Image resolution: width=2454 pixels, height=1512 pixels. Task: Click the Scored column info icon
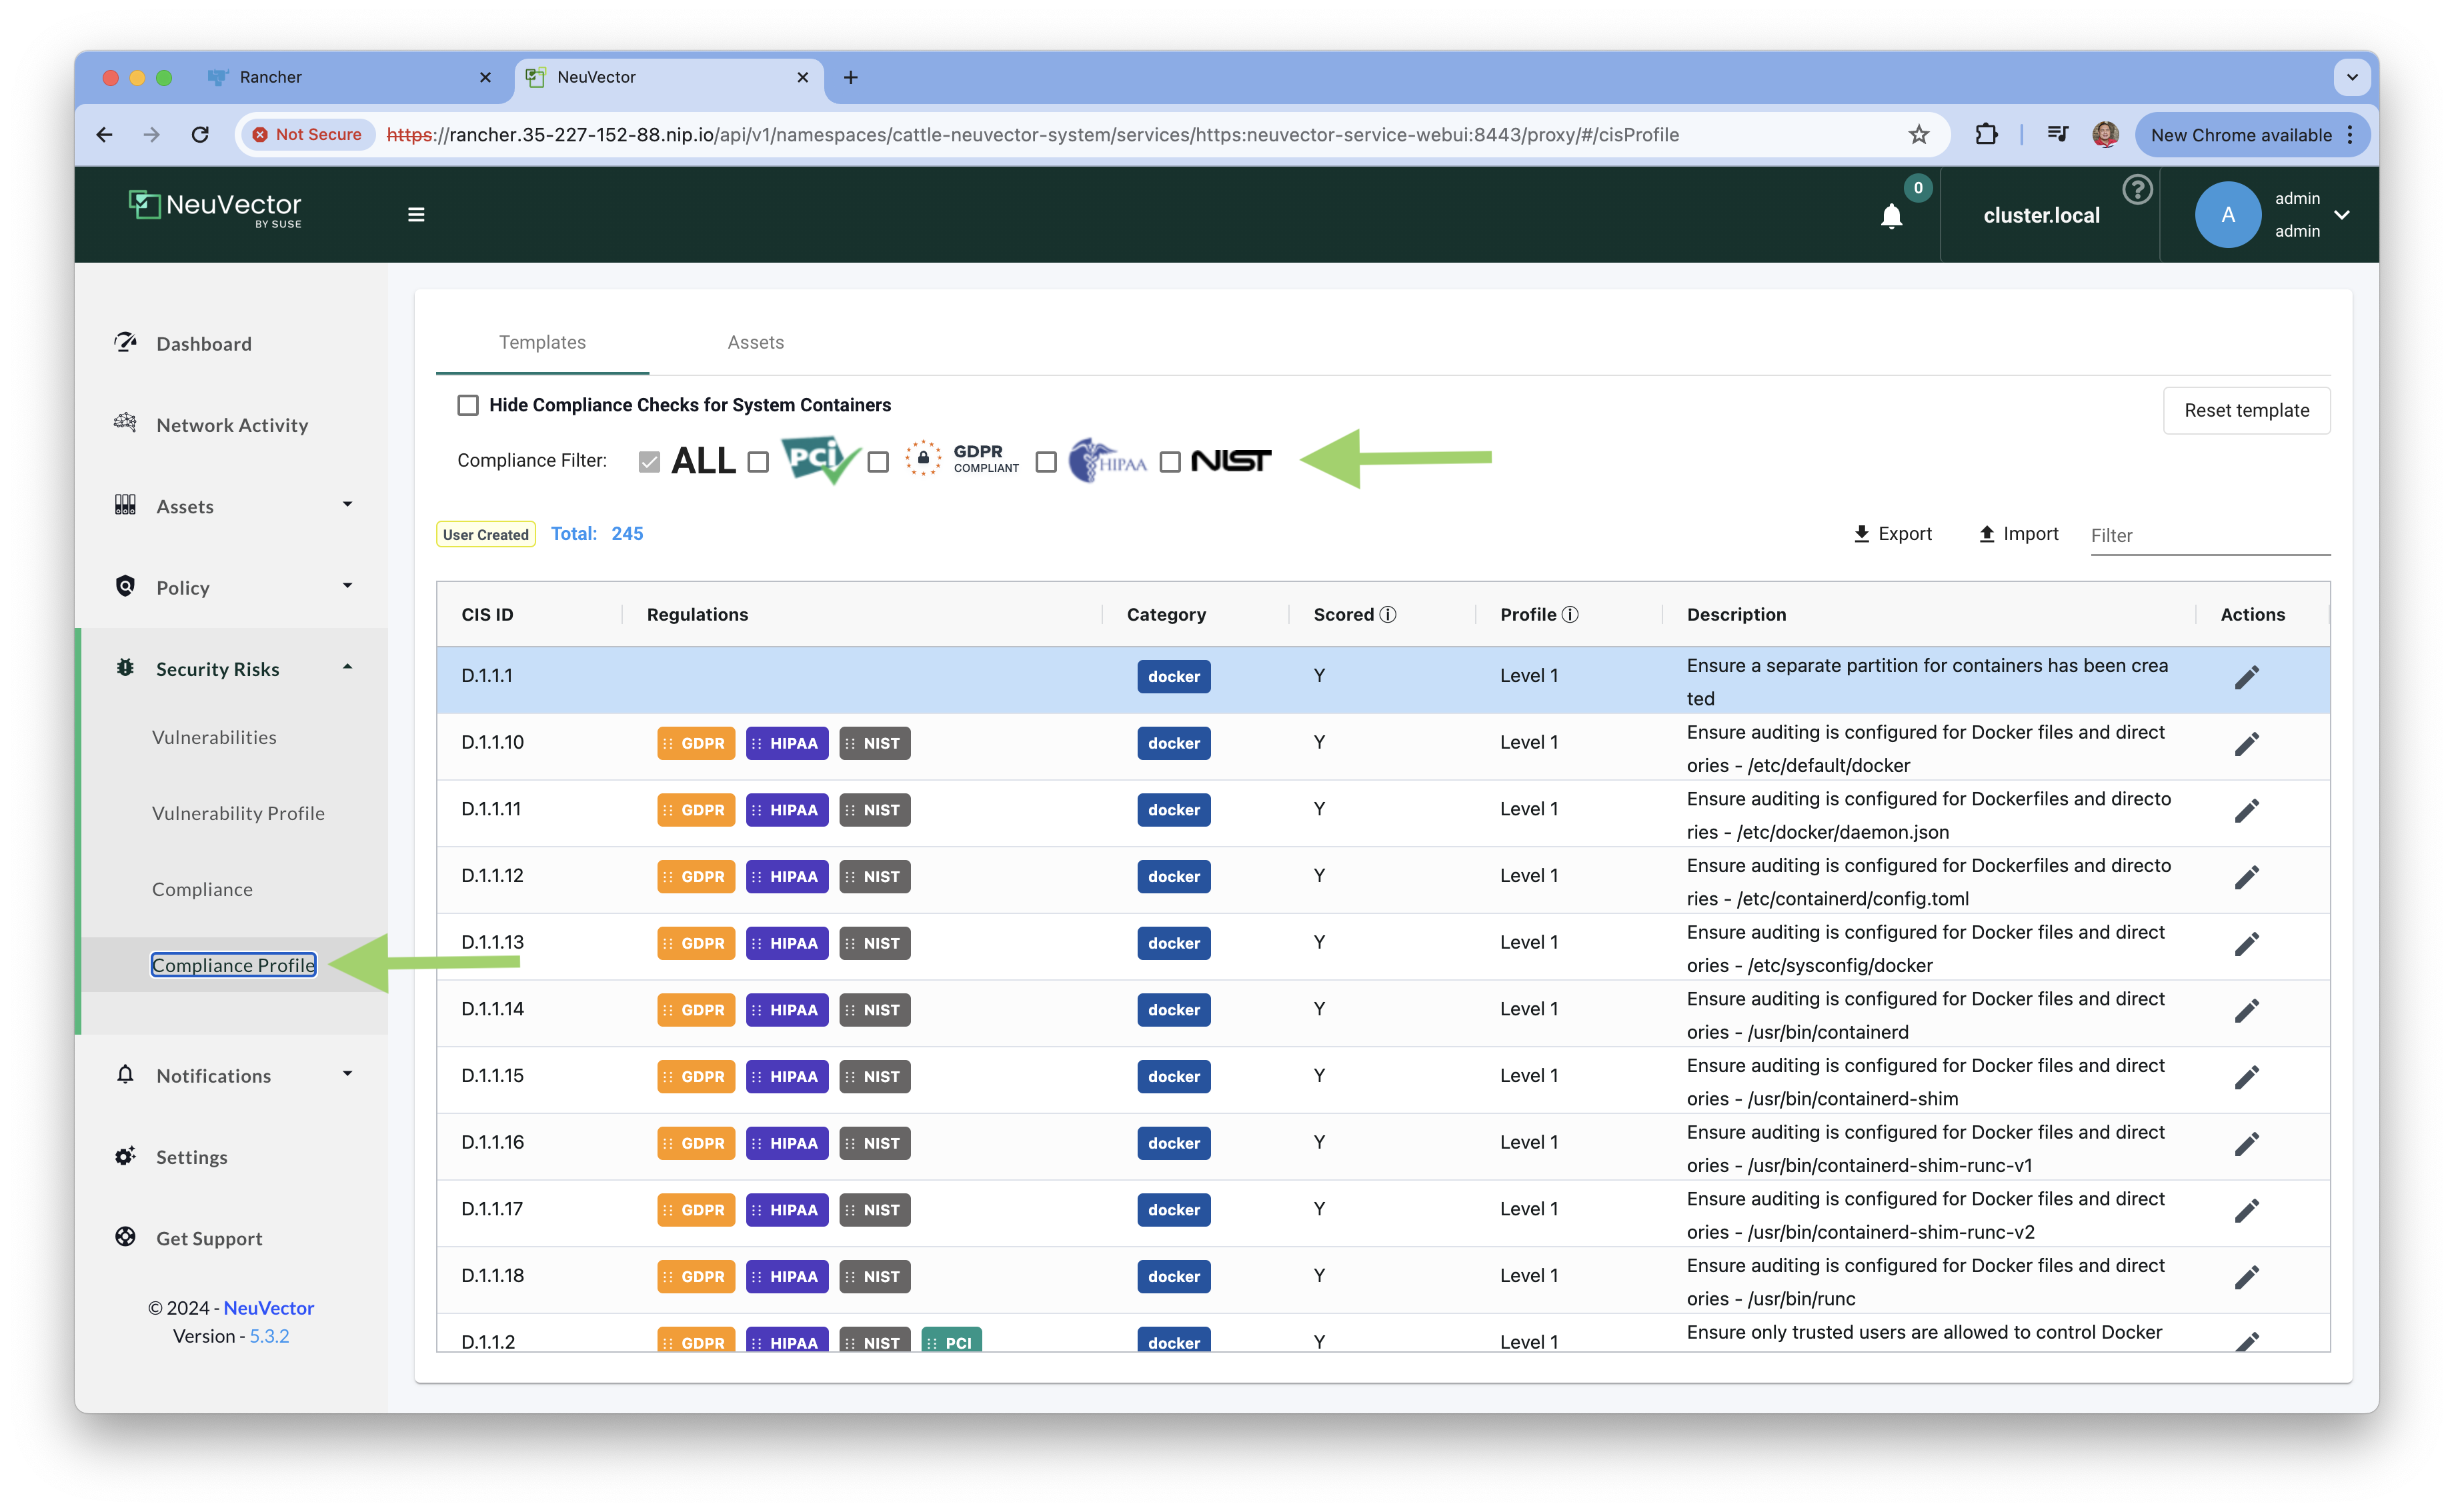coord(1388,614)
